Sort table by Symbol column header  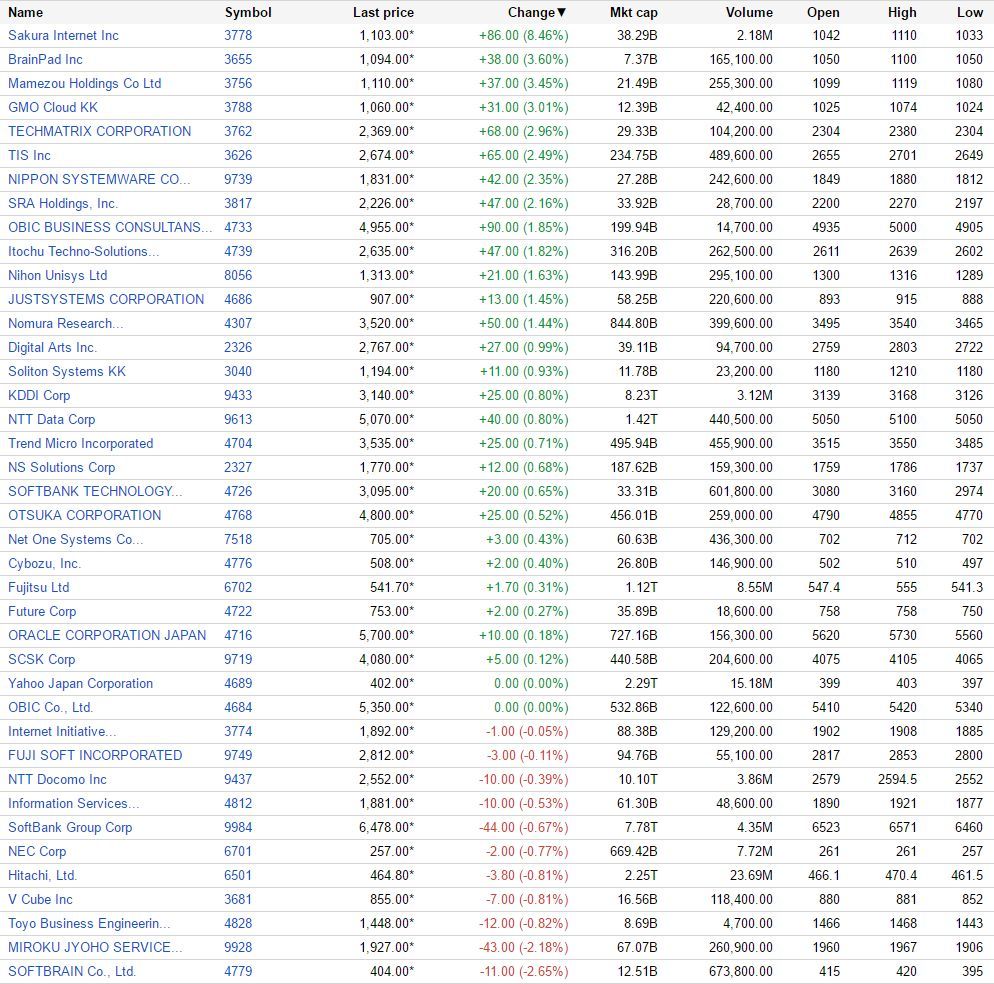(248, 12)
